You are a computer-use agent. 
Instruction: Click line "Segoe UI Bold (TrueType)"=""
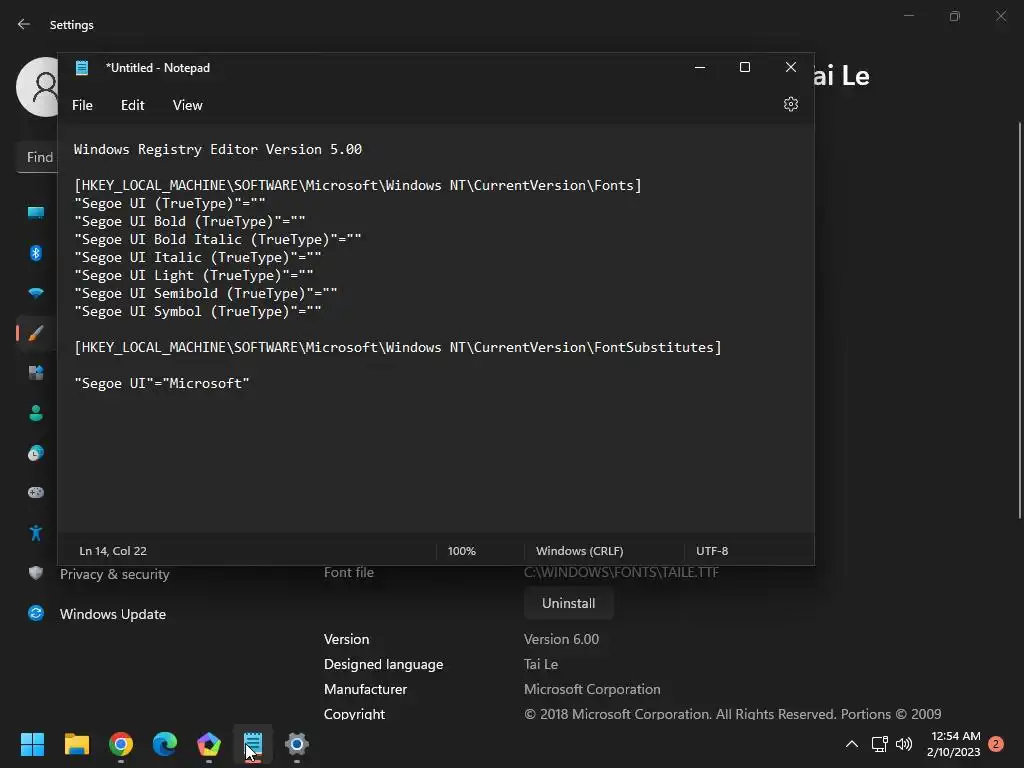[x=189, y=221]
